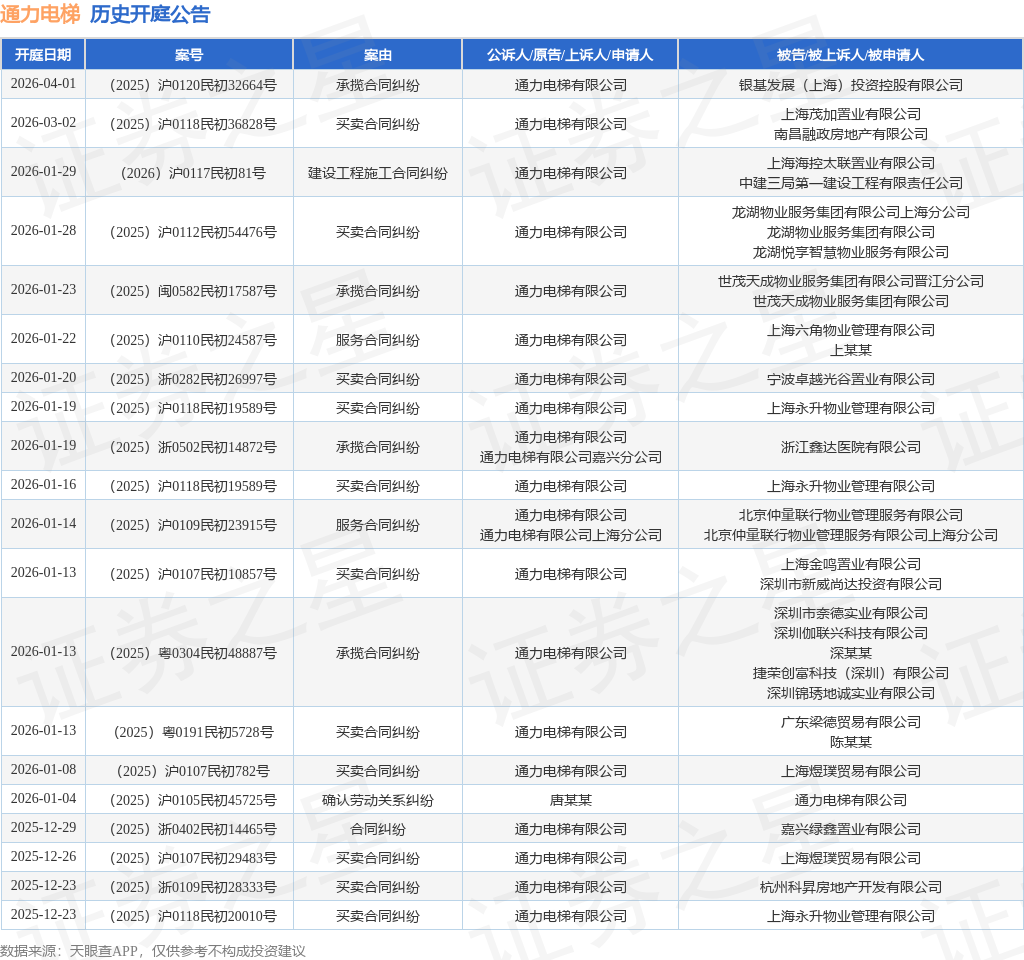Click the date 2025-12-29
Screen dimensions: 1024x960
click(43, 828)
